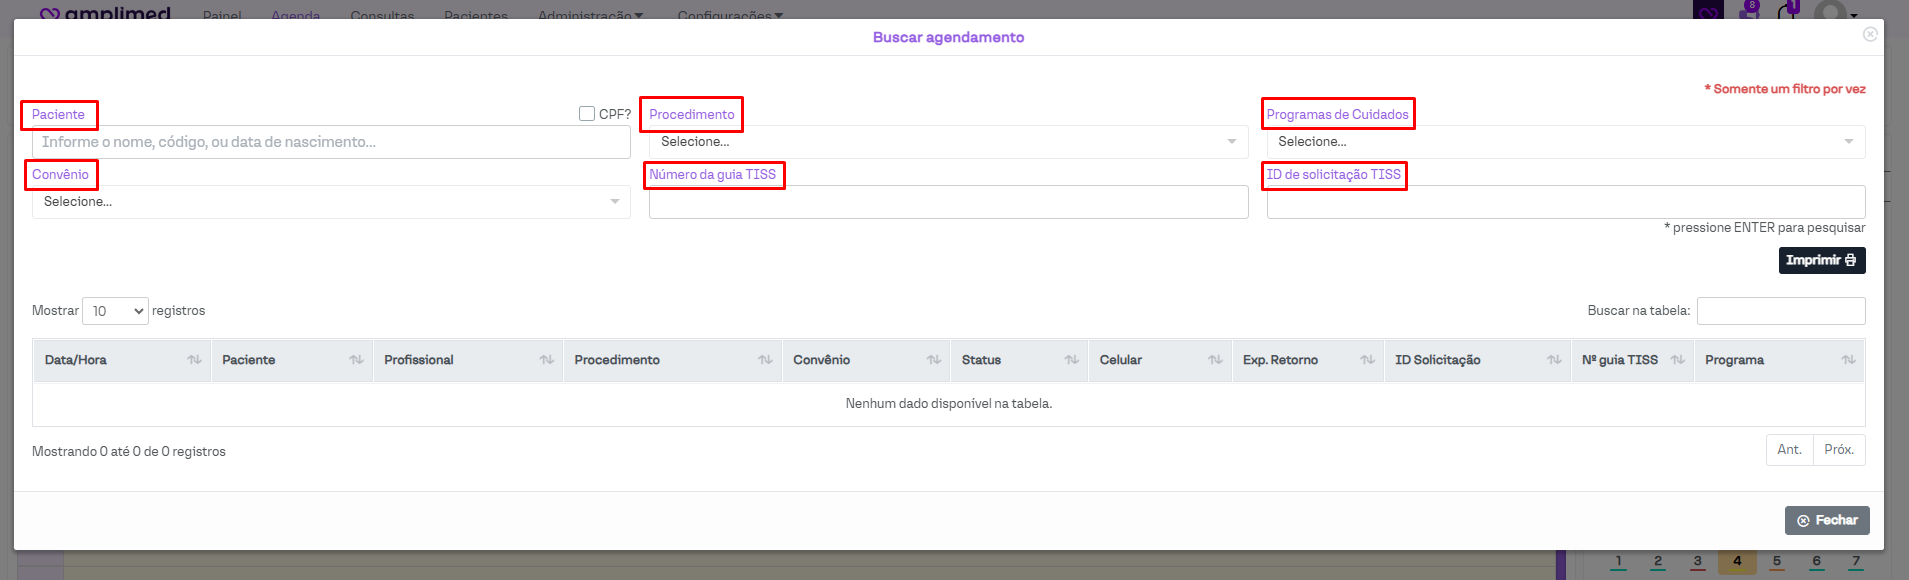Screen dimensions: 1909x580
Task: Click the Número da guia TISS field
Action: click(947, 202)
